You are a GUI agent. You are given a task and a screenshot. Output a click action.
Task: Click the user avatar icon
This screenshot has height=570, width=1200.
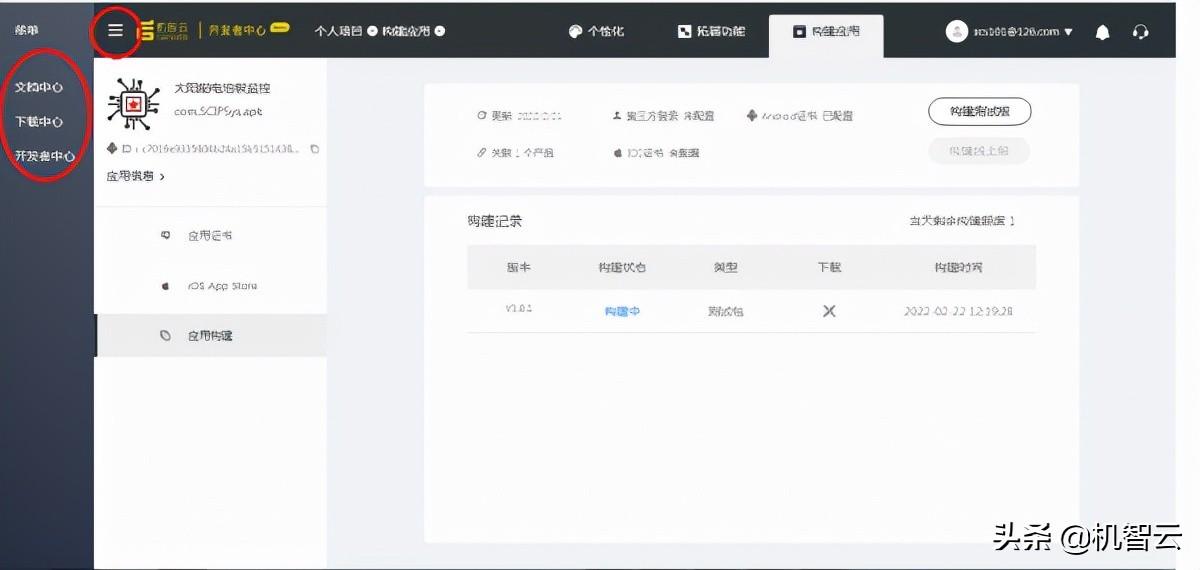957,31
